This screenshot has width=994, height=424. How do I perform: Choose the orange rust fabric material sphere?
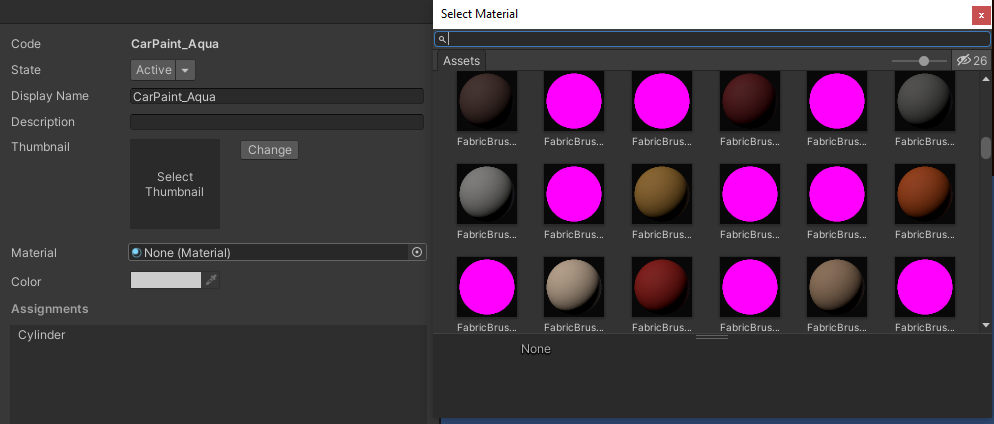click(923, 194)
